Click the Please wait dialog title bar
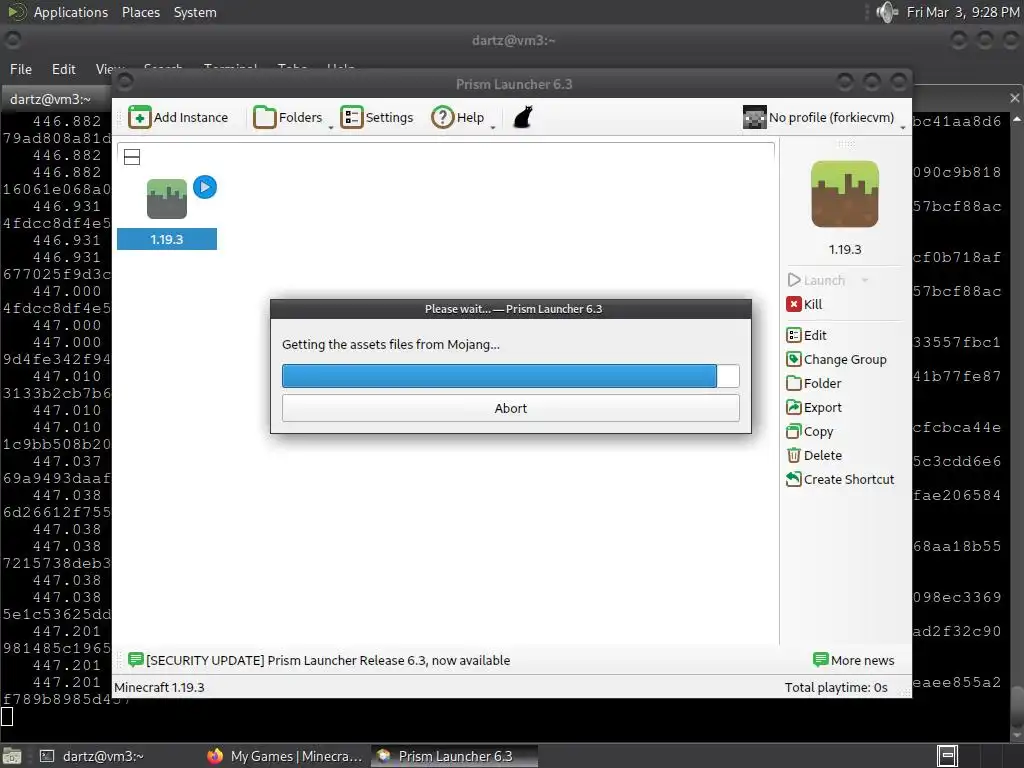This screenshot has height=768, width=1024. (x=511, y=309)
